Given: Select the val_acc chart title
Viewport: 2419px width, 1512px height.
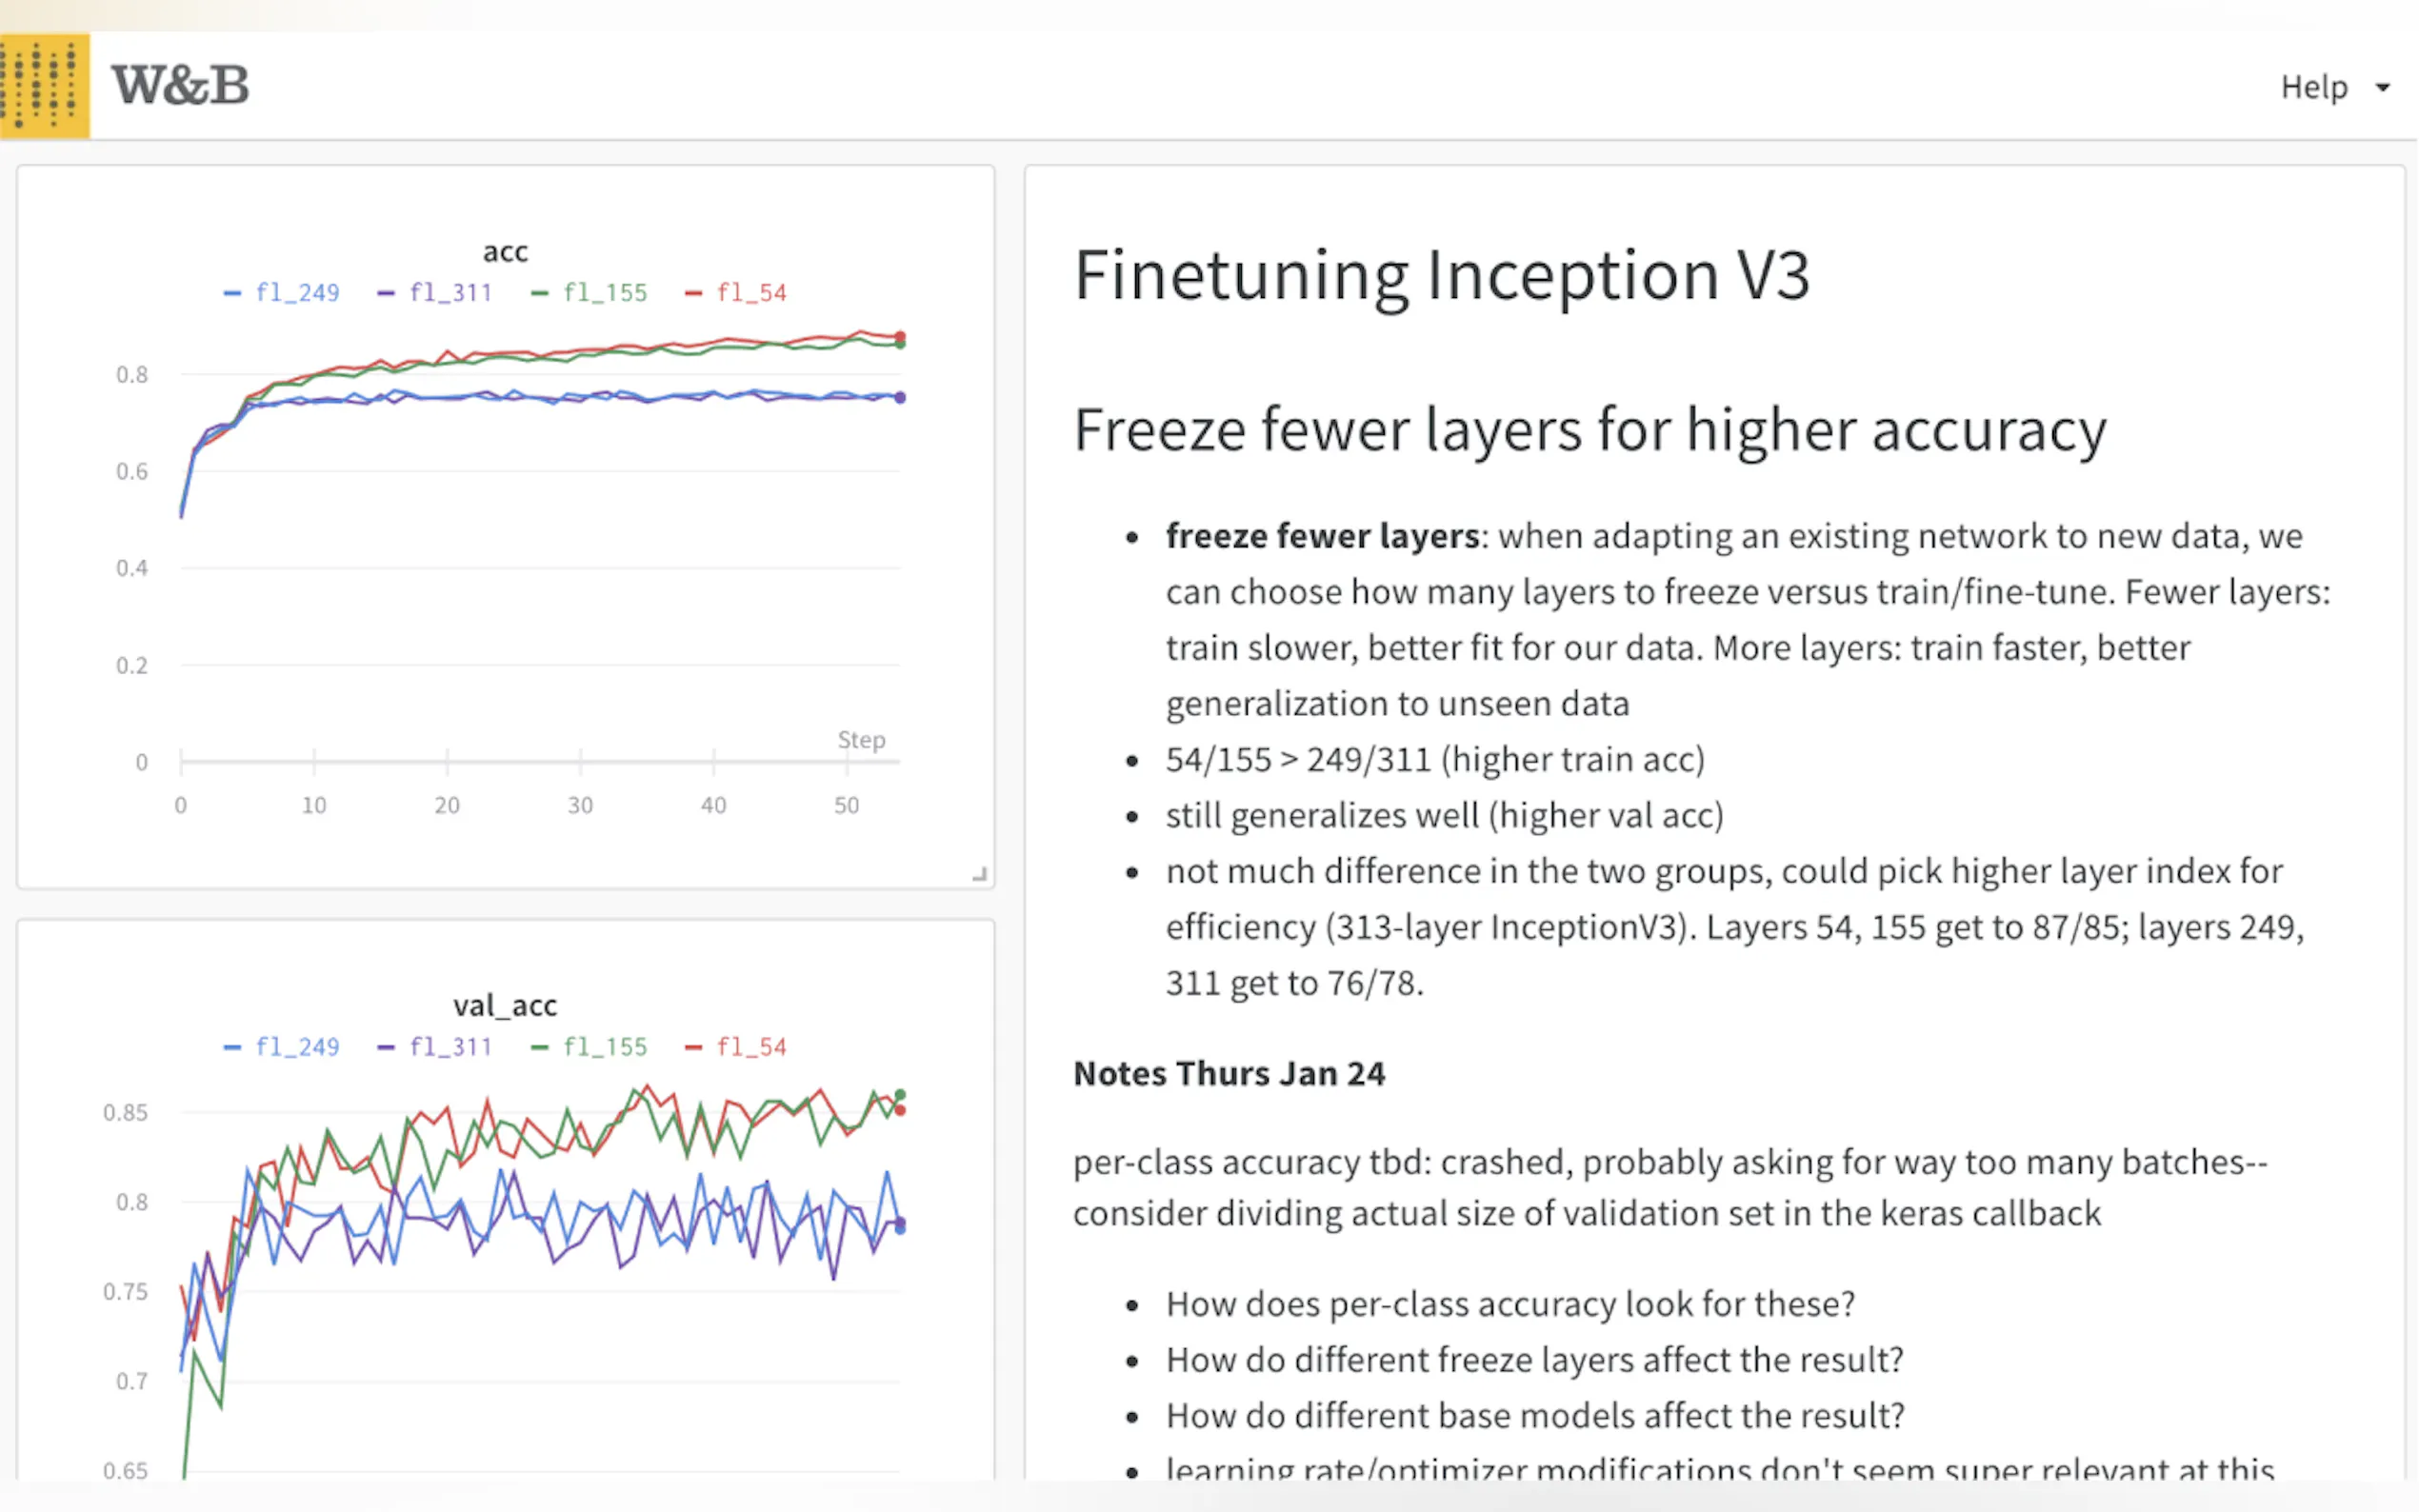Looking at the screenshot, I should pos(505,1006).
